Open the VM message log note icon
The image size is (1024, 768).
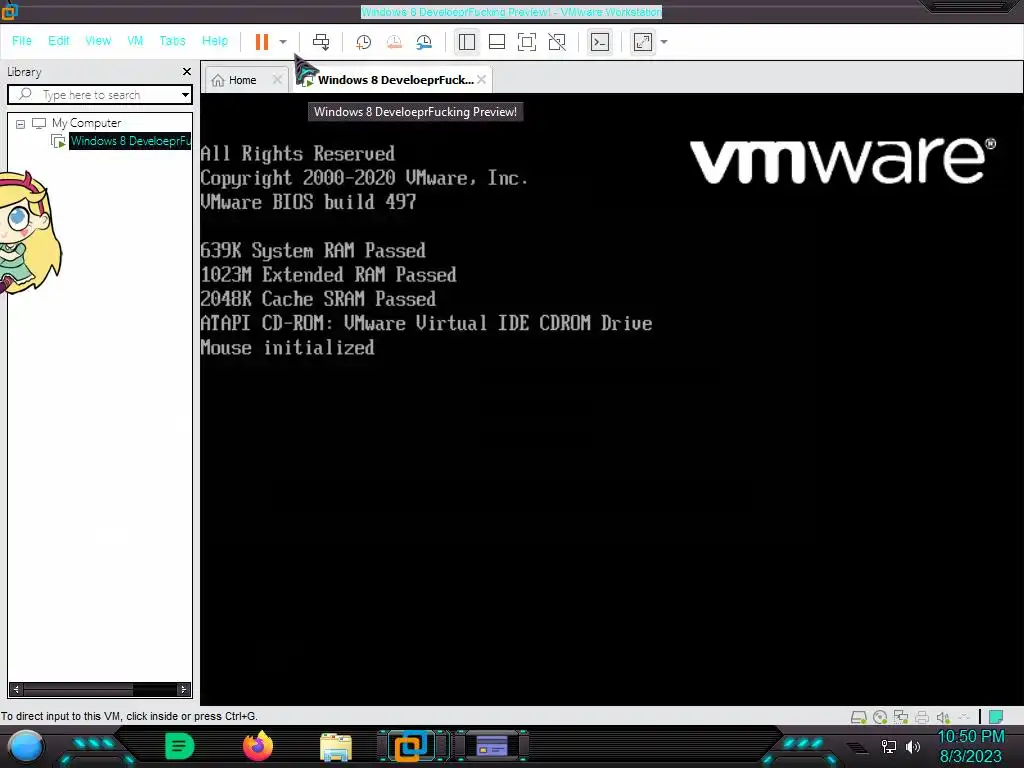996,717
